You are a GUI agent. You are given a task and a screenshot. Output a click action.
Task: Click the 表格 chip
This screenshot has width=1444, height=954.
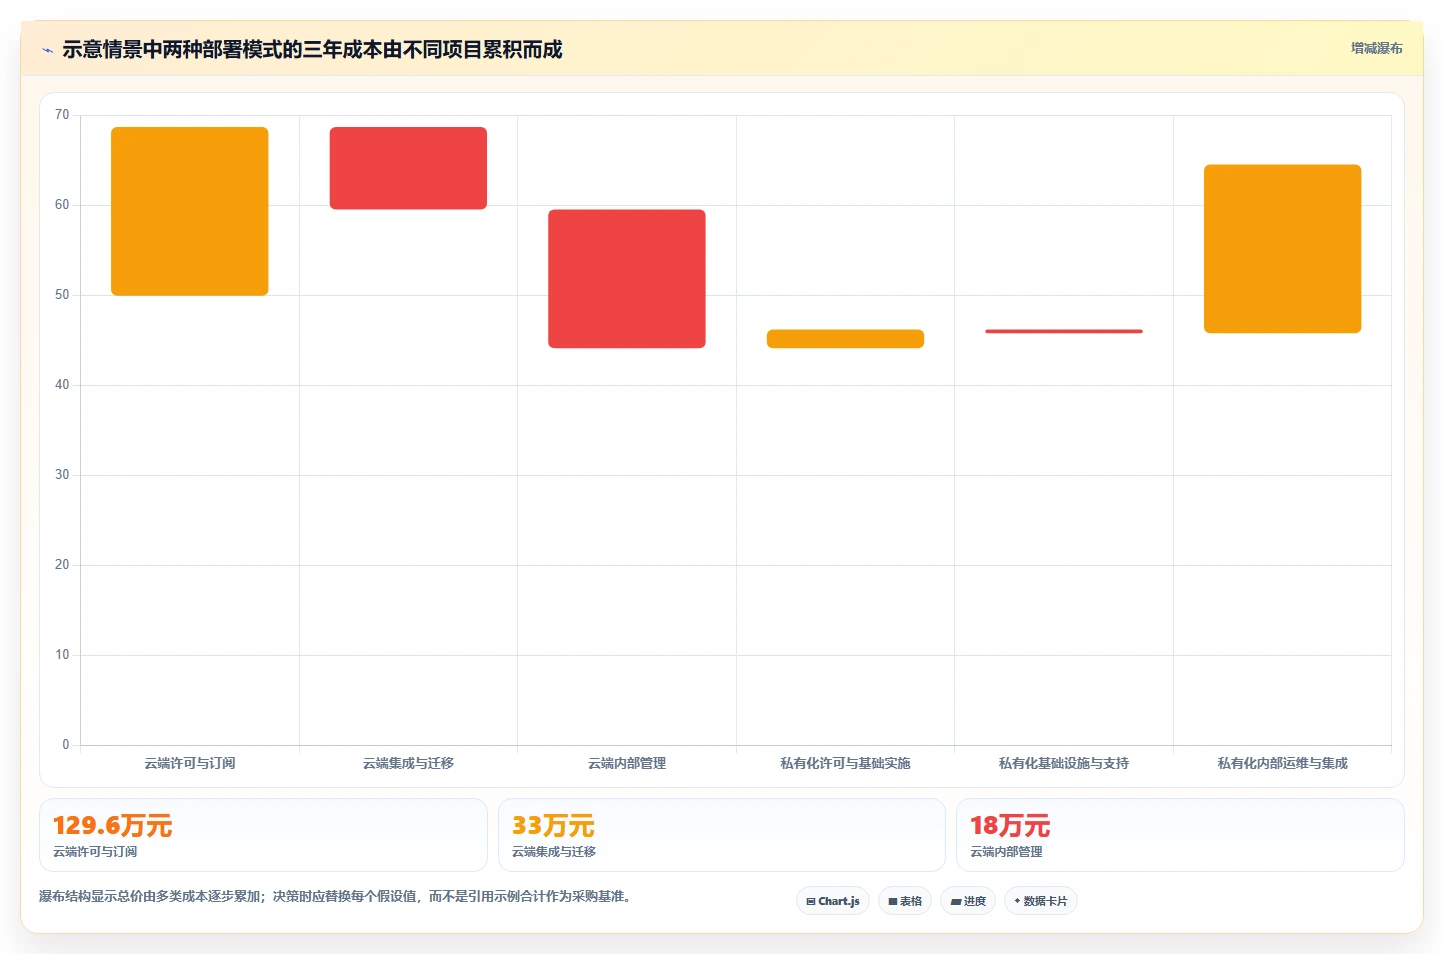pyautogui.click(x=905, y=901)
